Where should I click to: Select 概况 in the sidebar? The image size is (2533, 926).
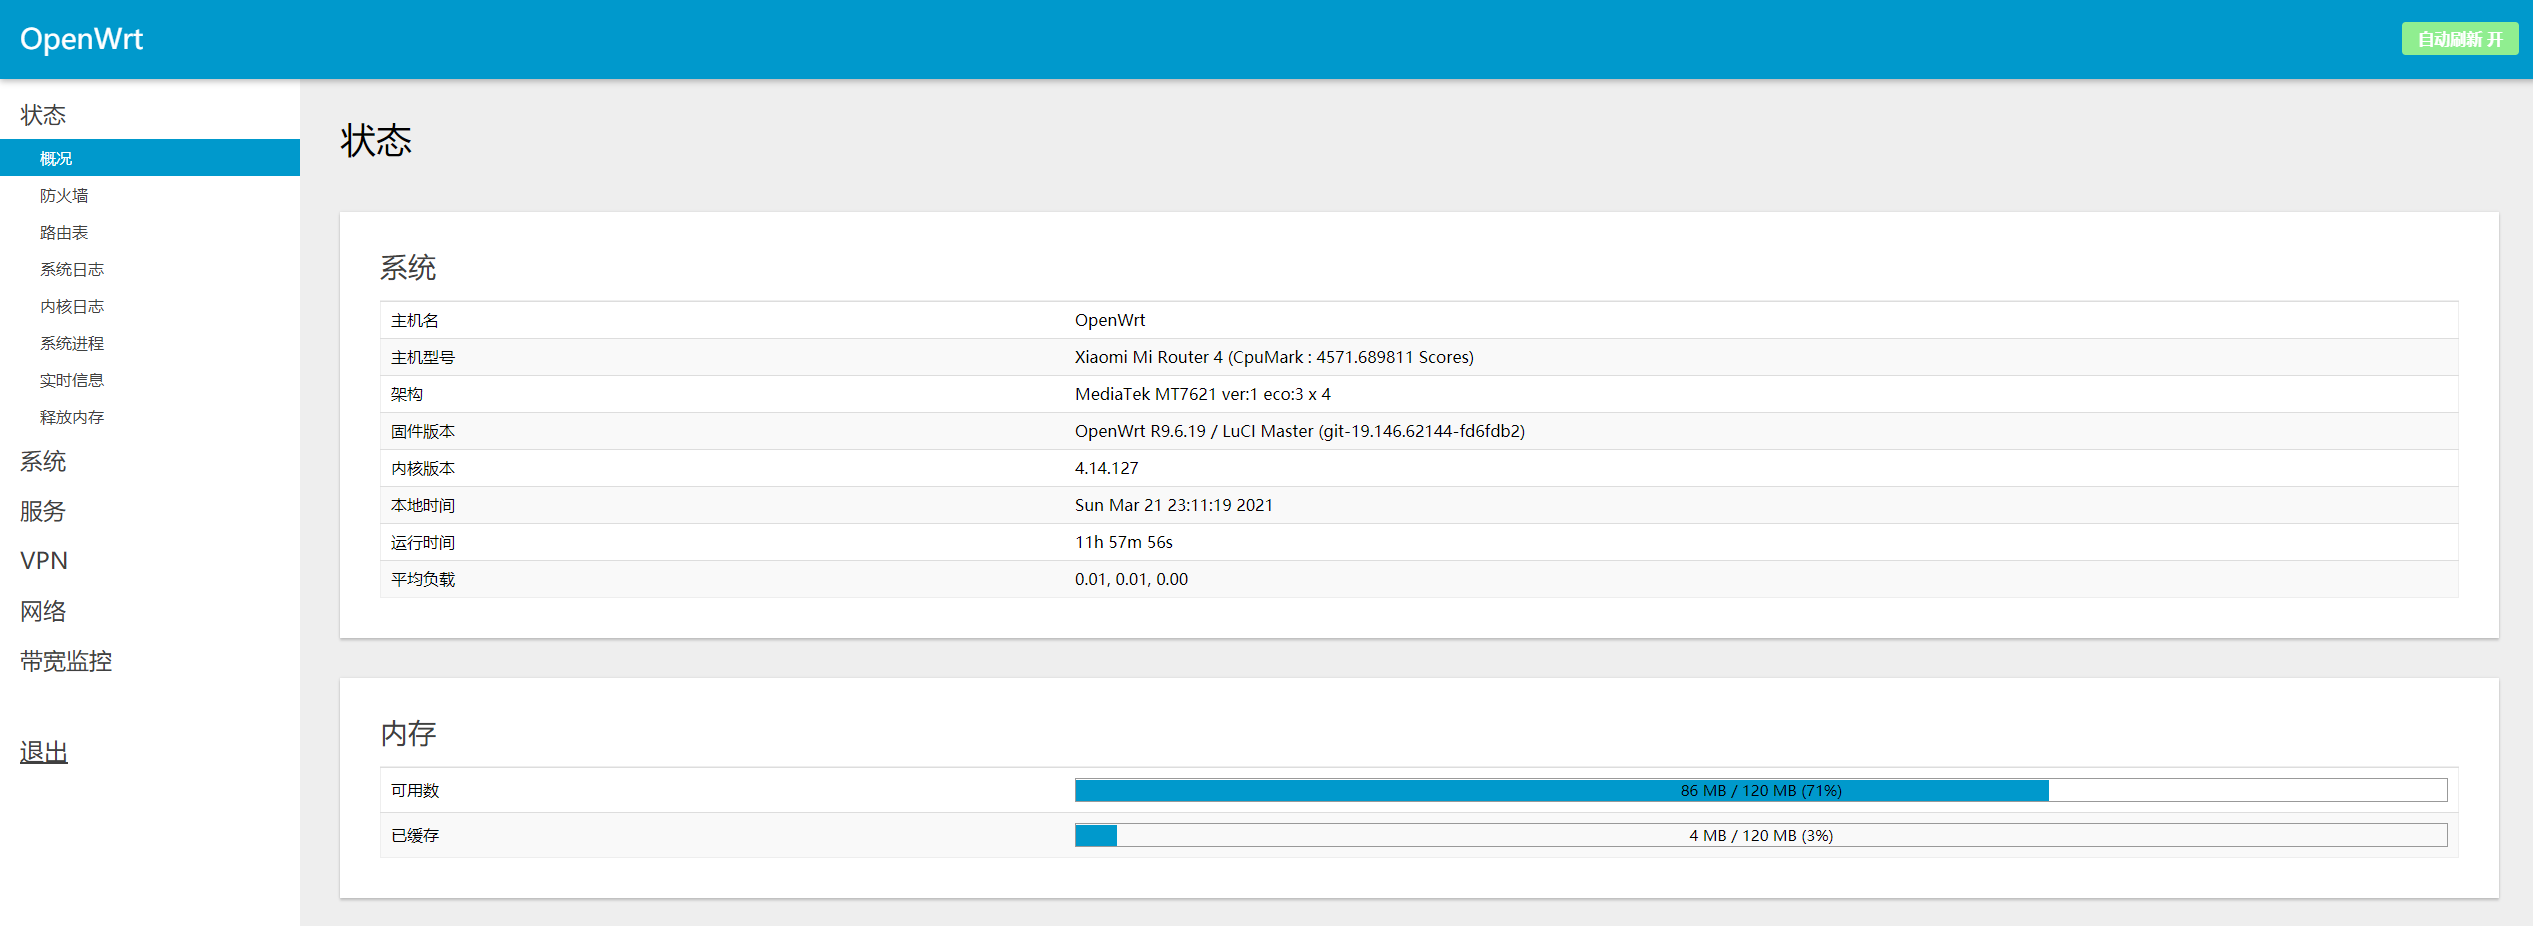click(x=150, y=158)
